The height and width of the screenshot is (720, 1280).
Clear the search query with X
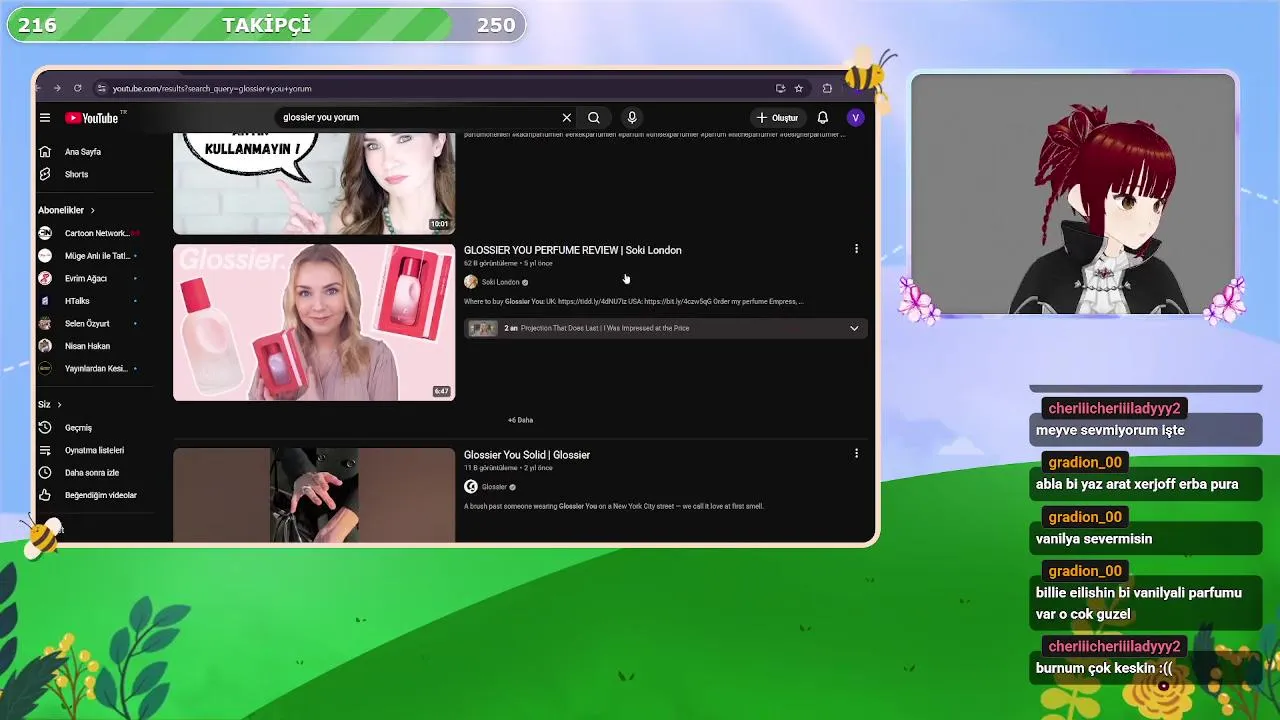click(x=567, y=118)
